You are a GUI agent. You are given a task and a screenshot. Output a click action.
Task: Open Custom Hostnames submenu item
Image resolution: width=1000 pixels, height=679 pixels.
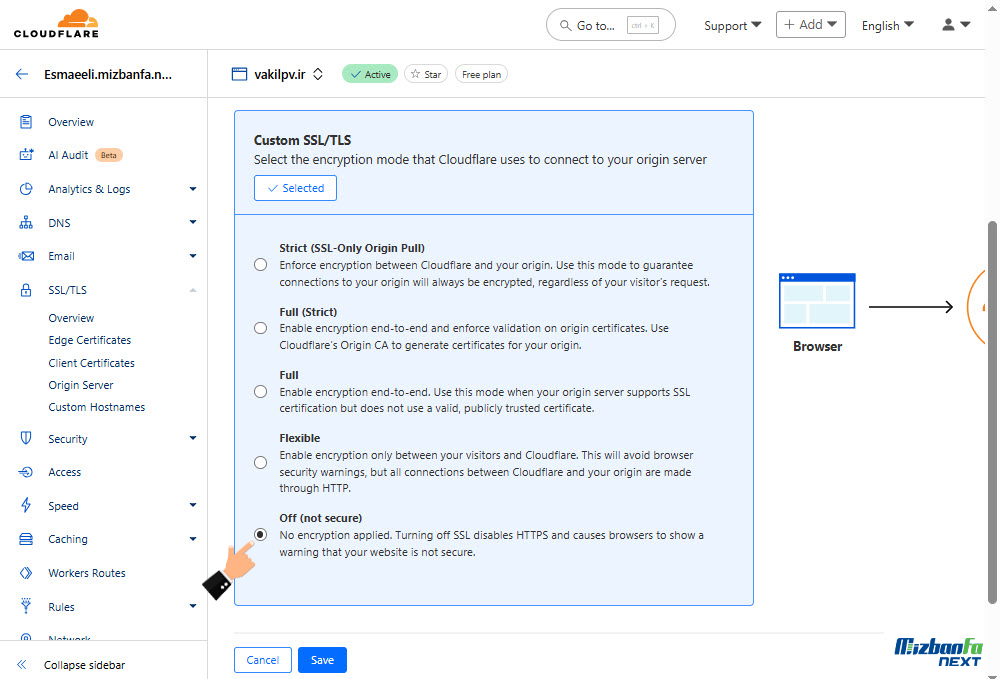click(97, 407)
